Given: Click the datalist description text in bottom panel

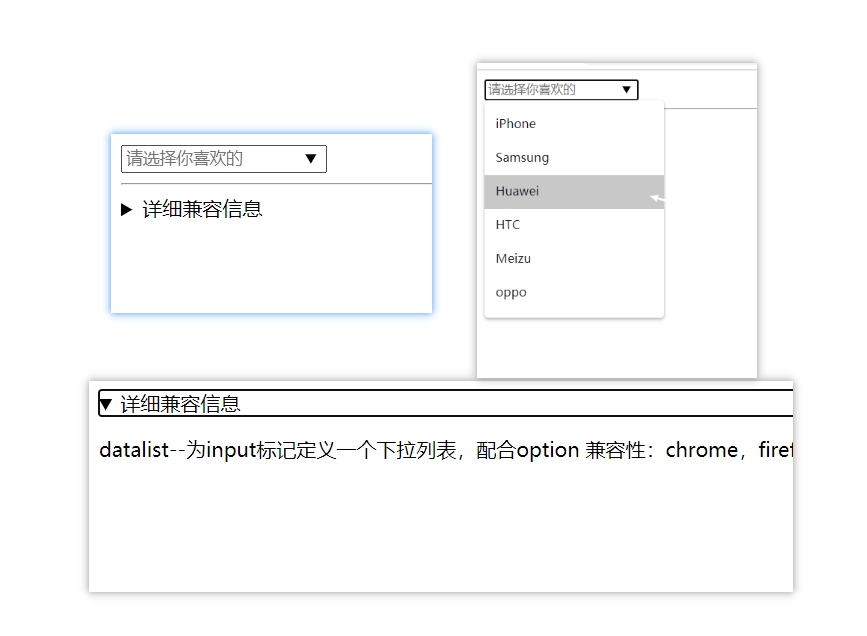Looking at the screenshot, I should tap(446, 450).
